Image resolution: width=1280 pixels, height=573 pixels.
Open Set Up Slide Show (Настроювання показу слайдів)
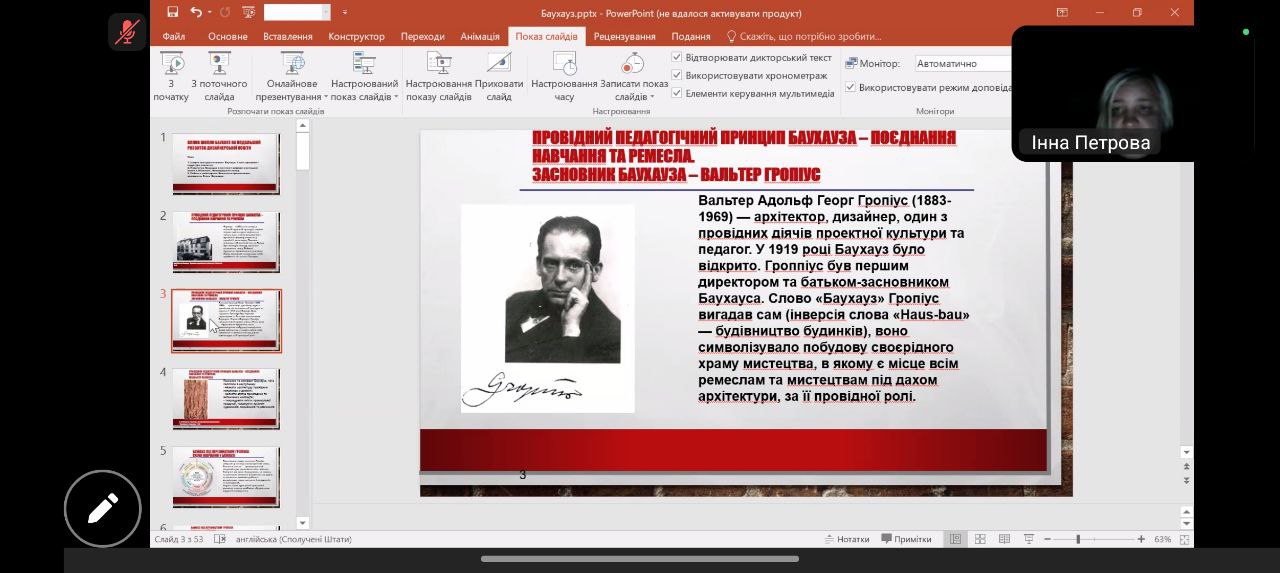point(439,75)
